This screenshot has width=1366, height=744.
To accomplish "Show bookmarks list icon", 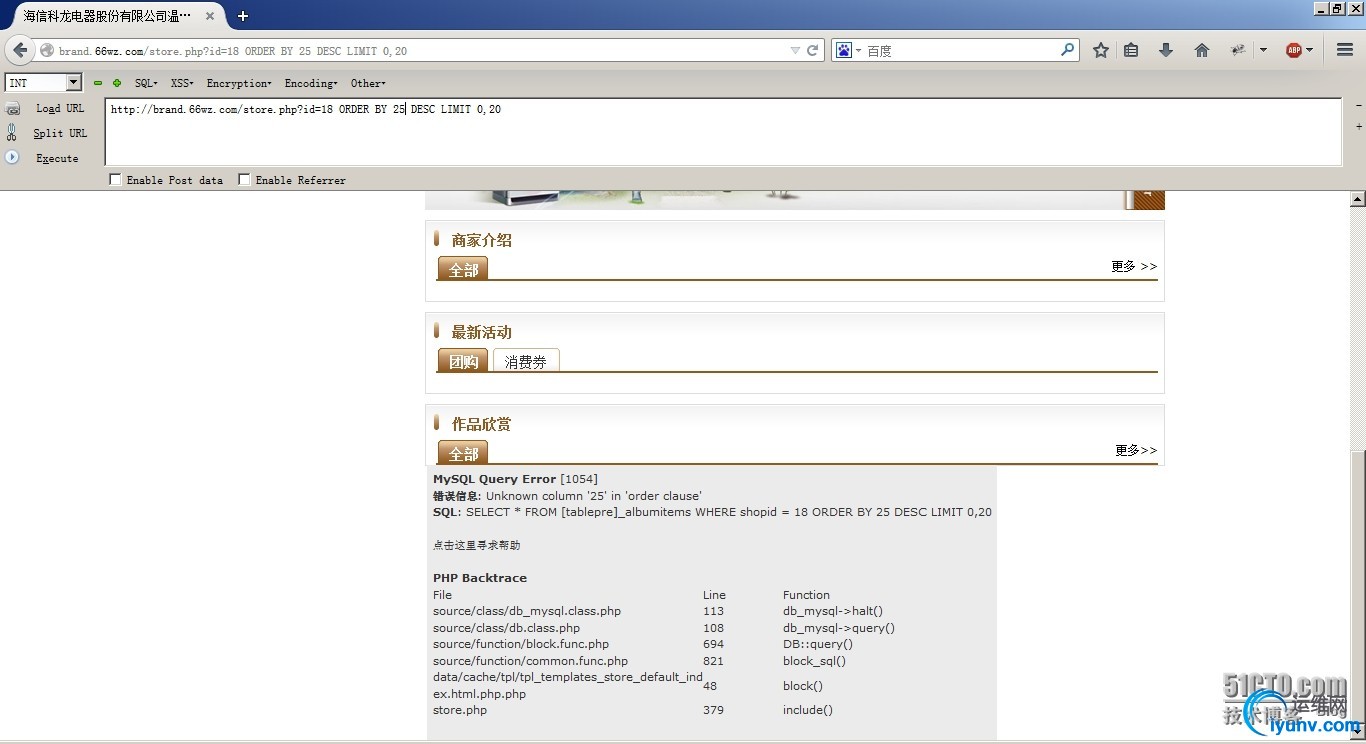I will tap(1131, 50).
